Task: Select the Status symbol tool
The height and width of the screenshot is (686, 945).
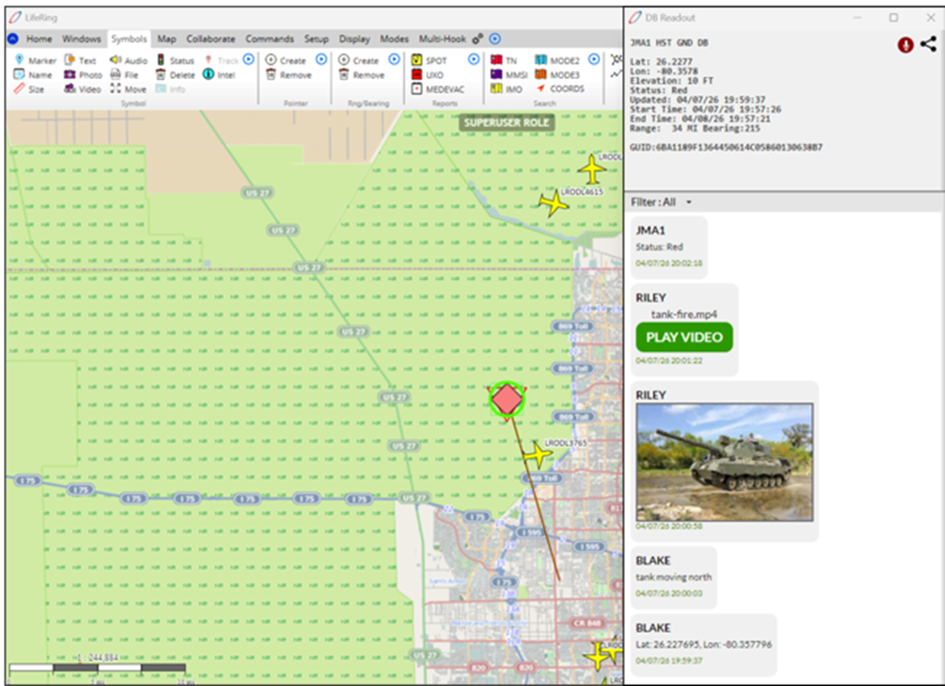Action: click(174, 61)
